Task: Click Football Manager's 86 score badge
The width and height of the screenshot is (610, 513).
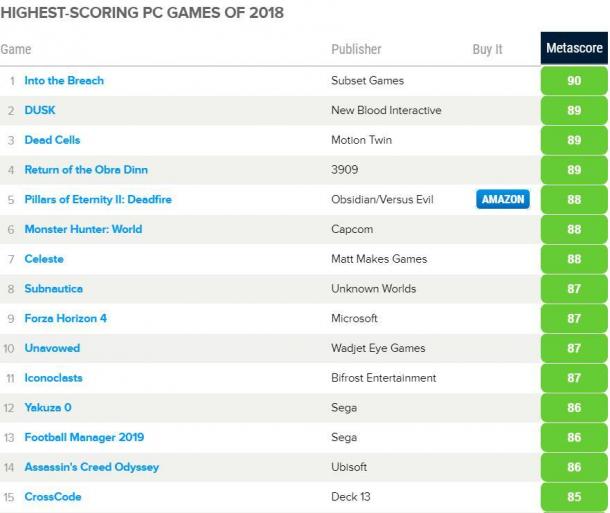Action: point(574,437)
